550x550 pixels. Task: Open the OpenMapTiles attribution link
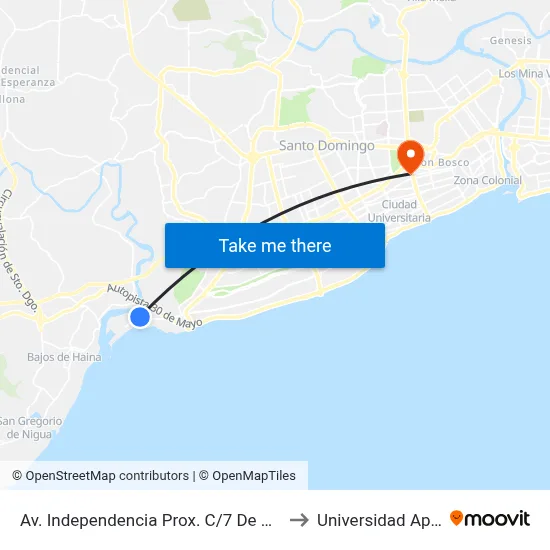(x=247, y=476)
